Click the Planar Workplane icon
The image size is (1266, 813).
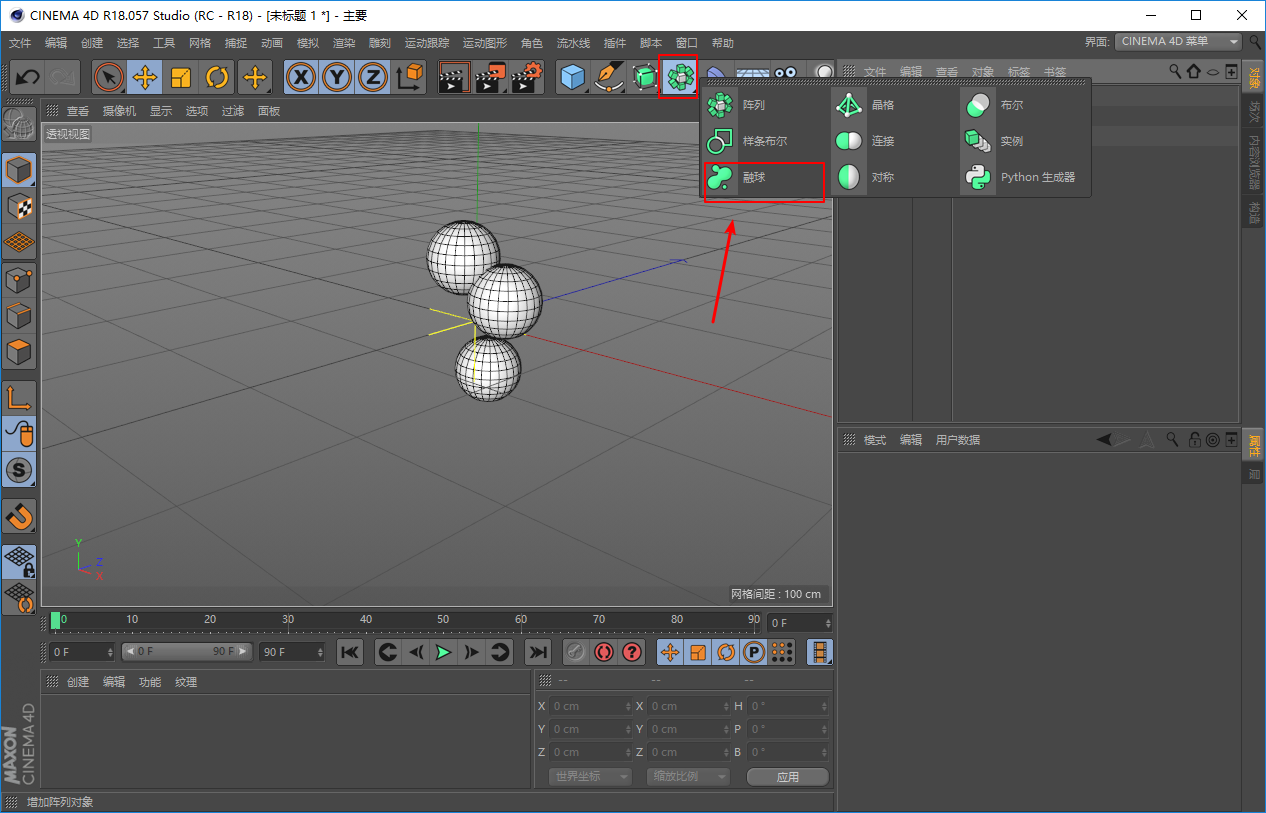click(x=19, y=597)
